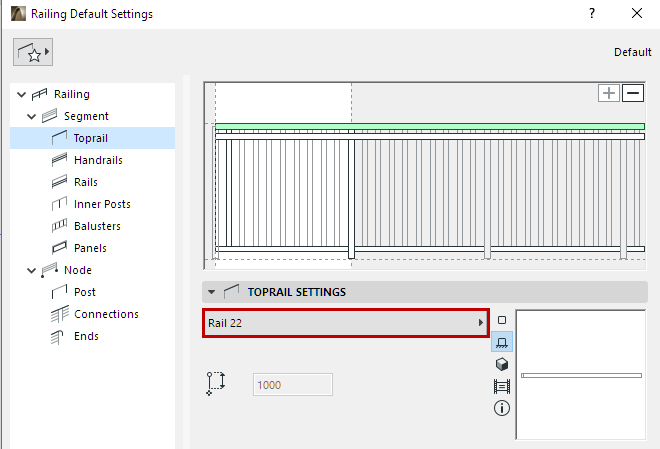
Task: Open the Post settings page
Action: [x=85, y=292]
